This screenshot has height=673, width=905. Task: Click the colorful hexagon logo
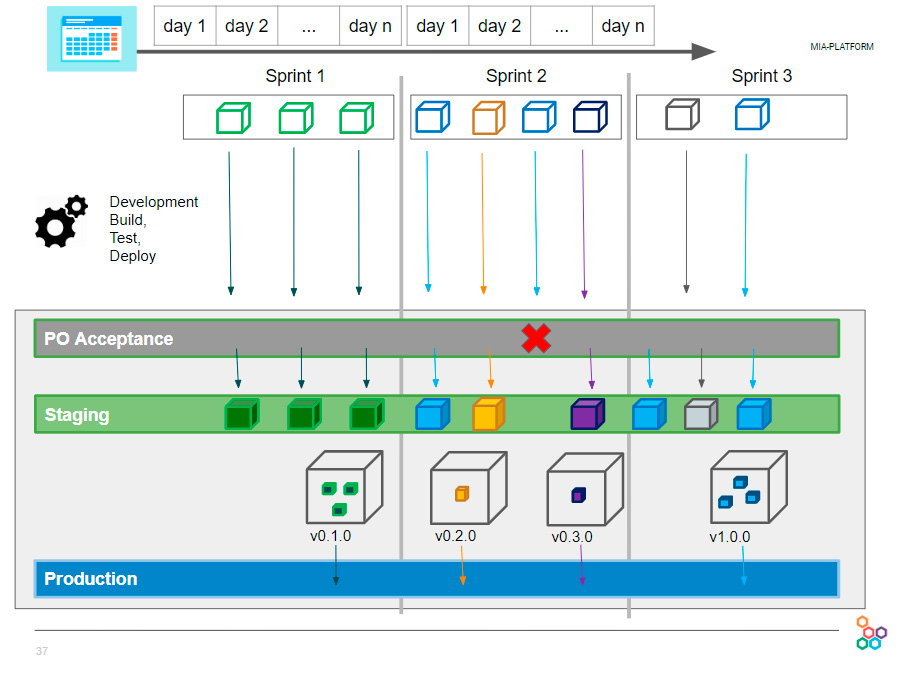tap(871, 633)
